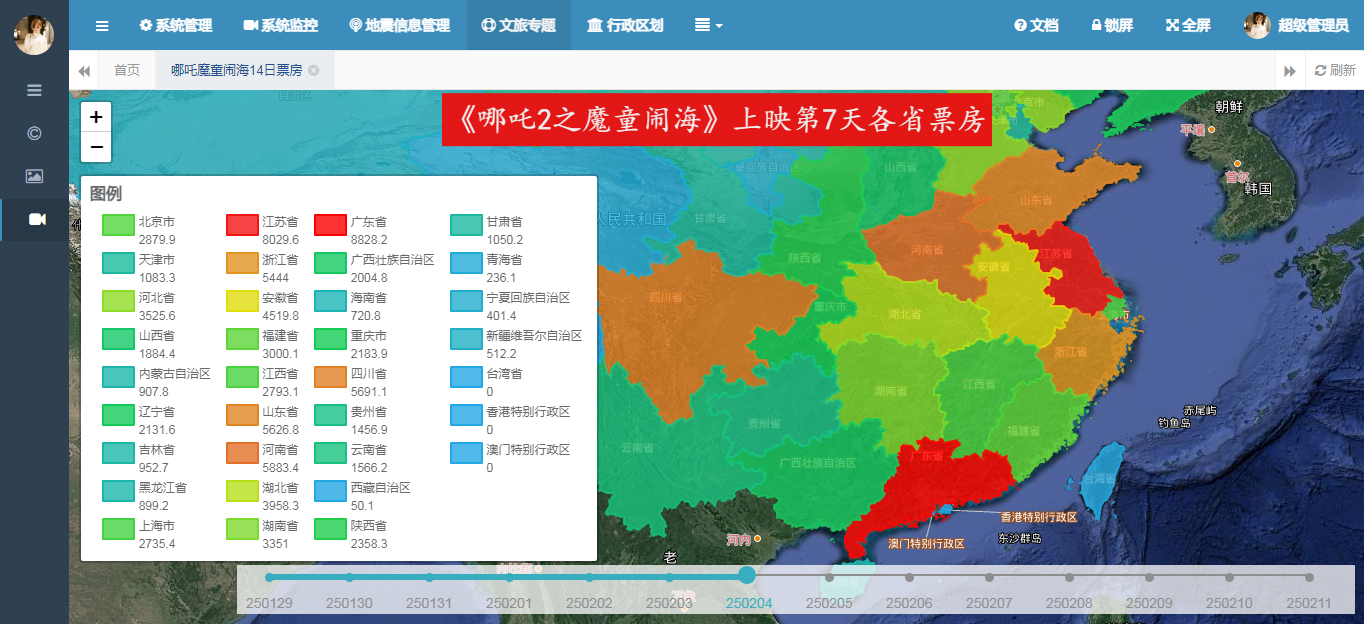Zoom out the map
The width and height of the screenshot is (1364, 624).
(x=96, y=147)
